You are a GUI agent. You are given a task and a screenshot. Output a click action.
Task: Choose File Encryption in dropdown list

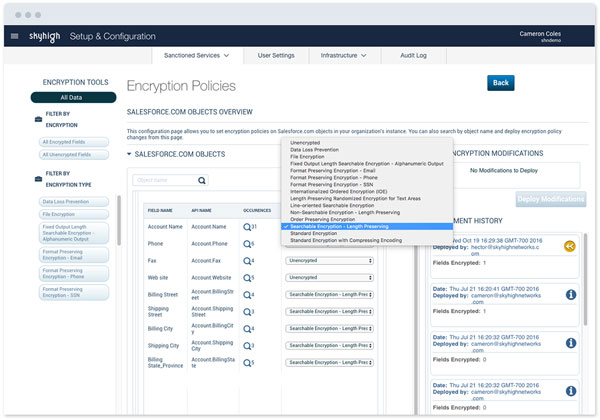pos(367,156)
